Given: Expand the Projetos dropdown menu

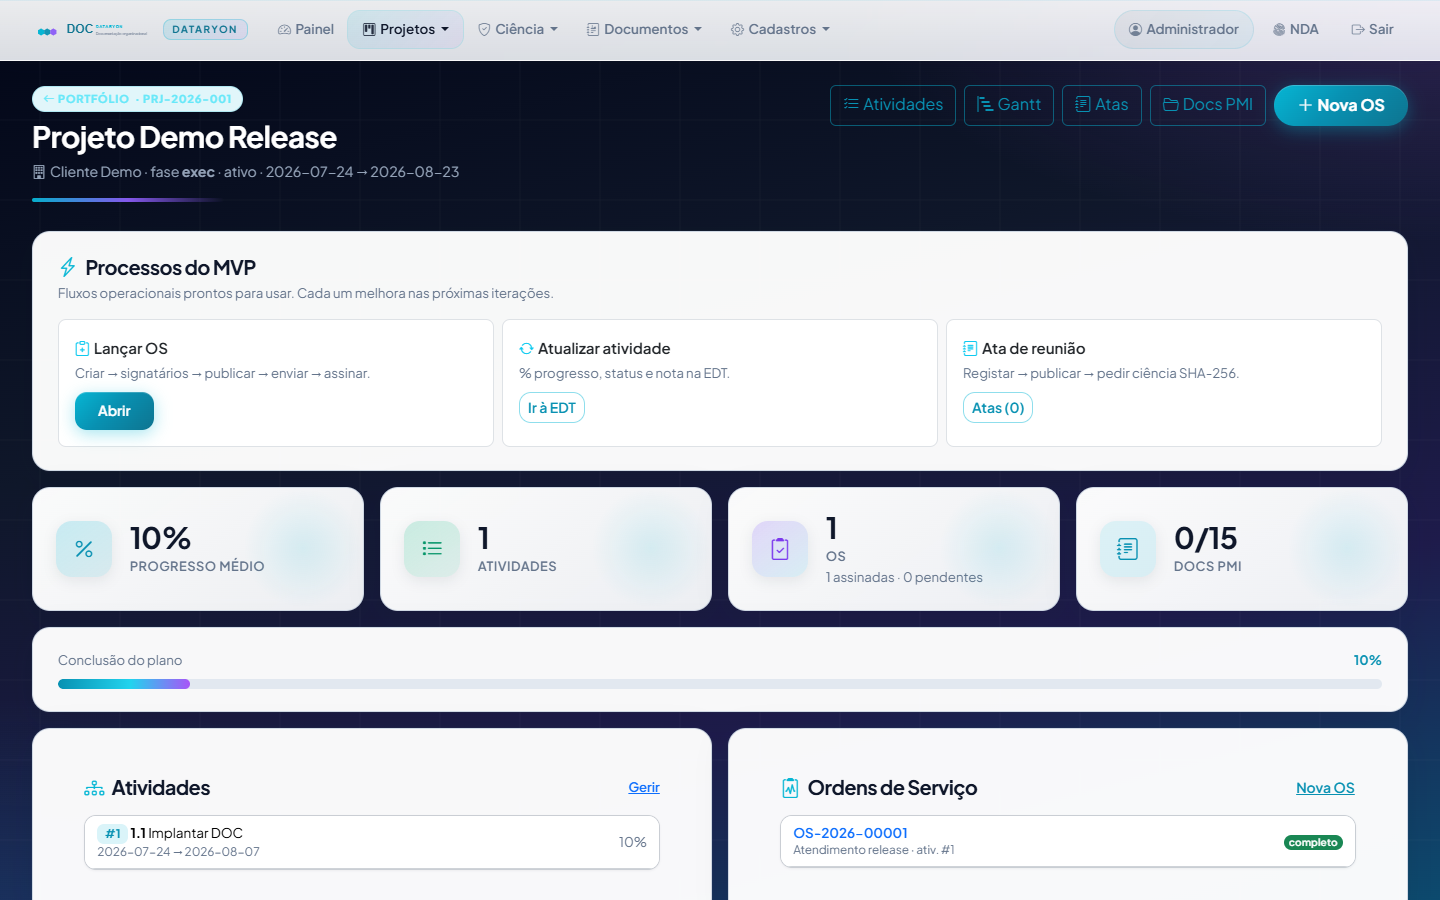Looking at the screenshot, I should [x=405, y=29].
